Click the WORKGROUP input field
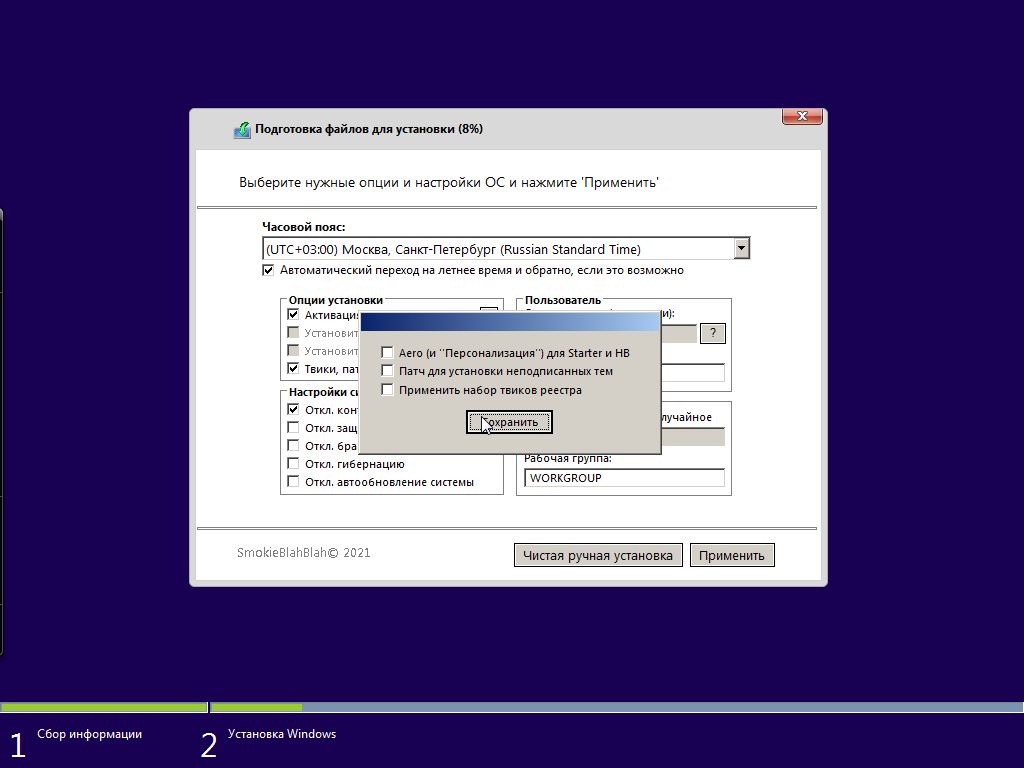The height and width of the screenshot is (768, 1024). 624,478
